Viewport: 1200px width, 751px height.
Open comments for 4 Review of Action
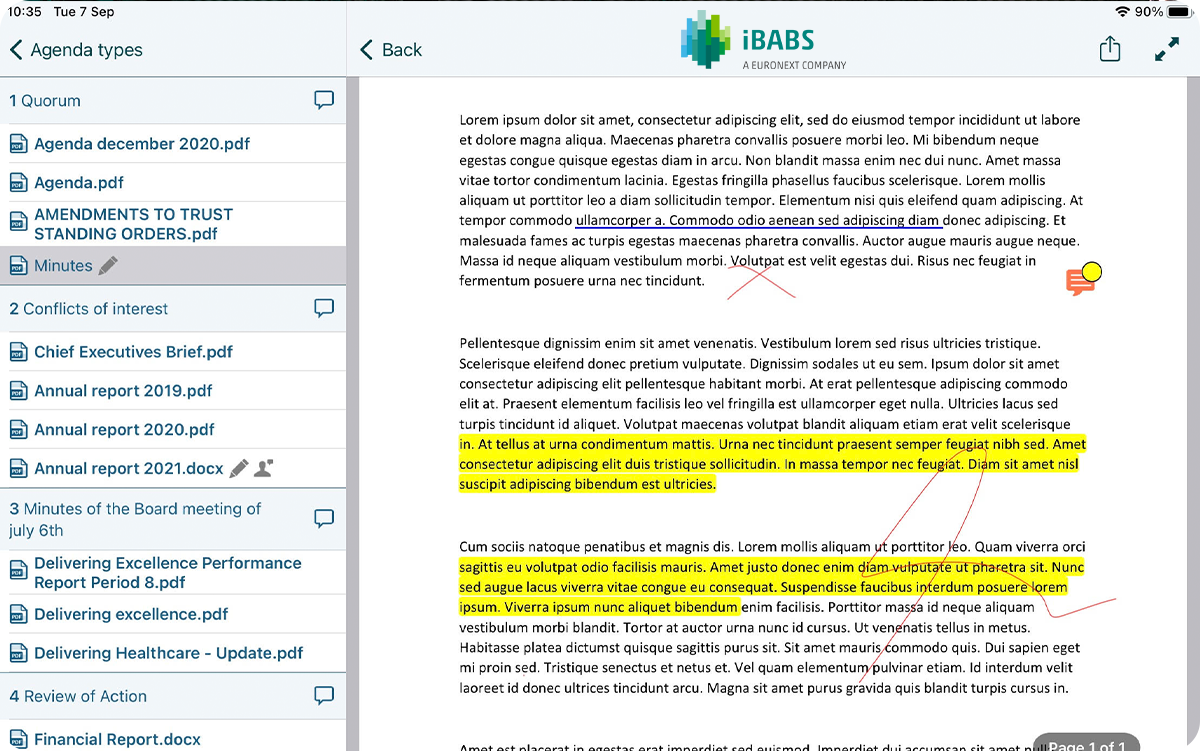[324, 695]
